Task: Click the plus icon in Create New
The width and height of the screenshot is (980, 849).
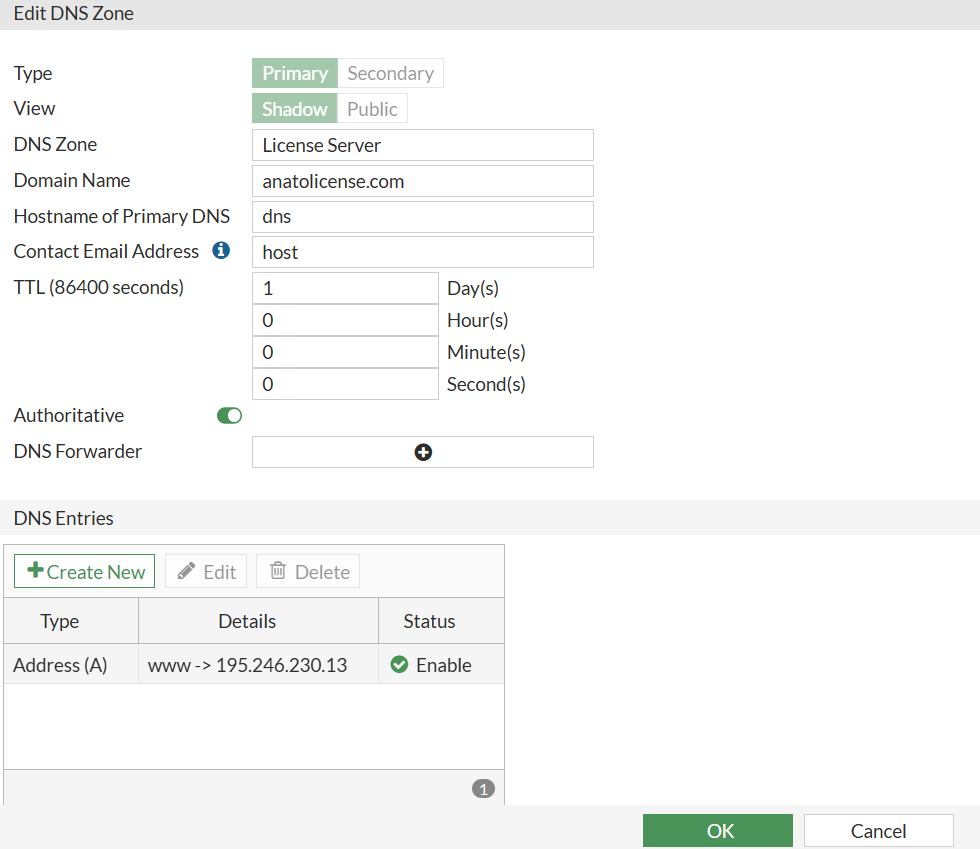Action: [x=34, y=570]
